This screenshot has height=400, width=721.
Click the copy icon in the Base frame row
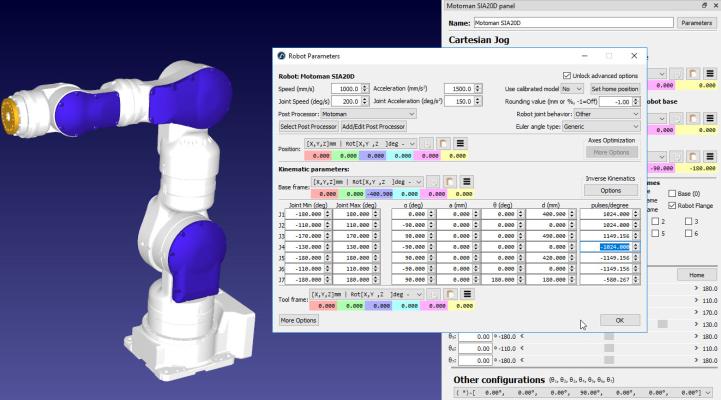pos(433,182)
